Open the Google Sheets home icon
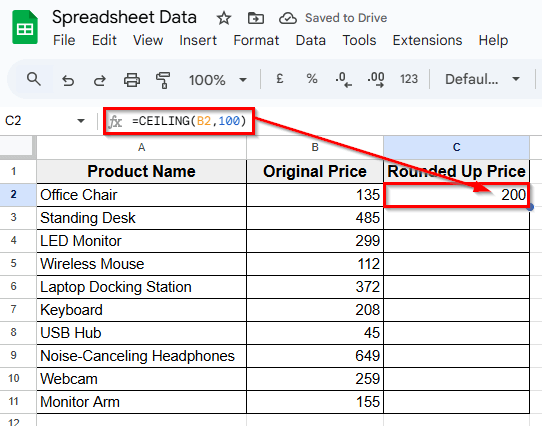The height and width of the screenshot is (426, 542). [x=25, y=27]
